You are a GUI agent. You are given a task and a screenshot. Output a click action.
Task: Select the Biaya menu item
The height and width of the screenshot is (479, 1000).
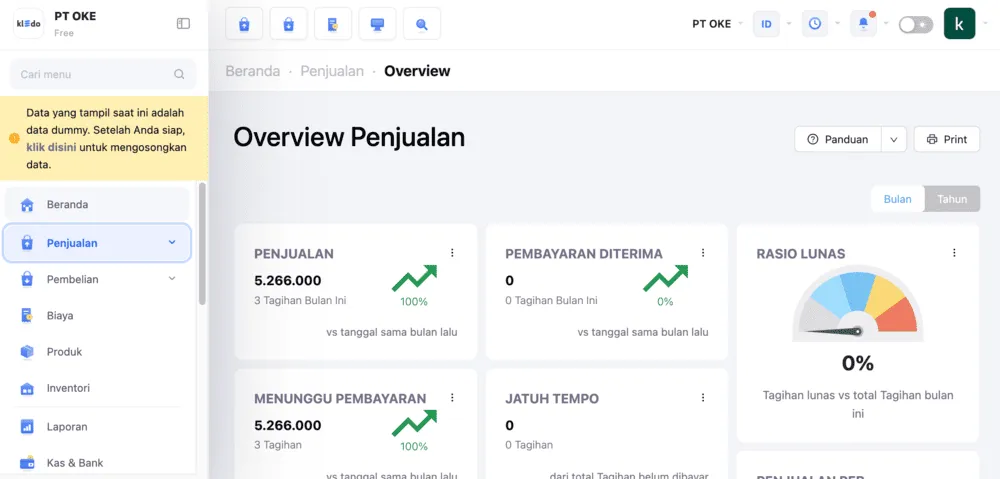(97, 316)
